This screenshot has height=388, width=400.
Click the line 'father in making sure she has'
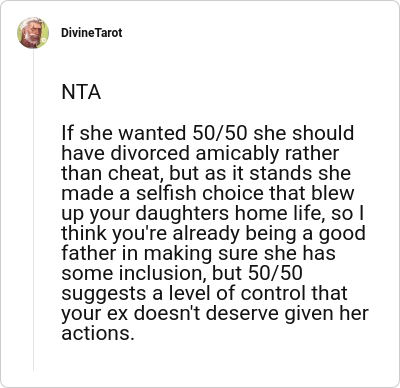point(198,253)
